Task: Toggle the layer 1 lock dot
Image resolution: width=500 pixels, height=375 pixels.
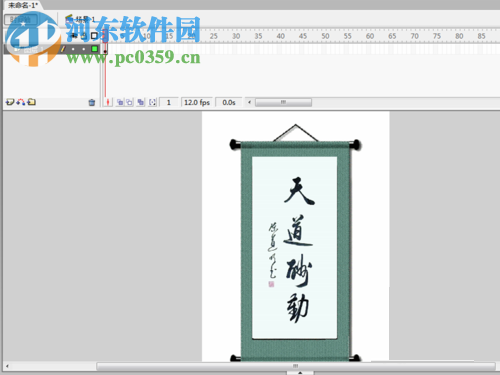Action: point(84,49)
